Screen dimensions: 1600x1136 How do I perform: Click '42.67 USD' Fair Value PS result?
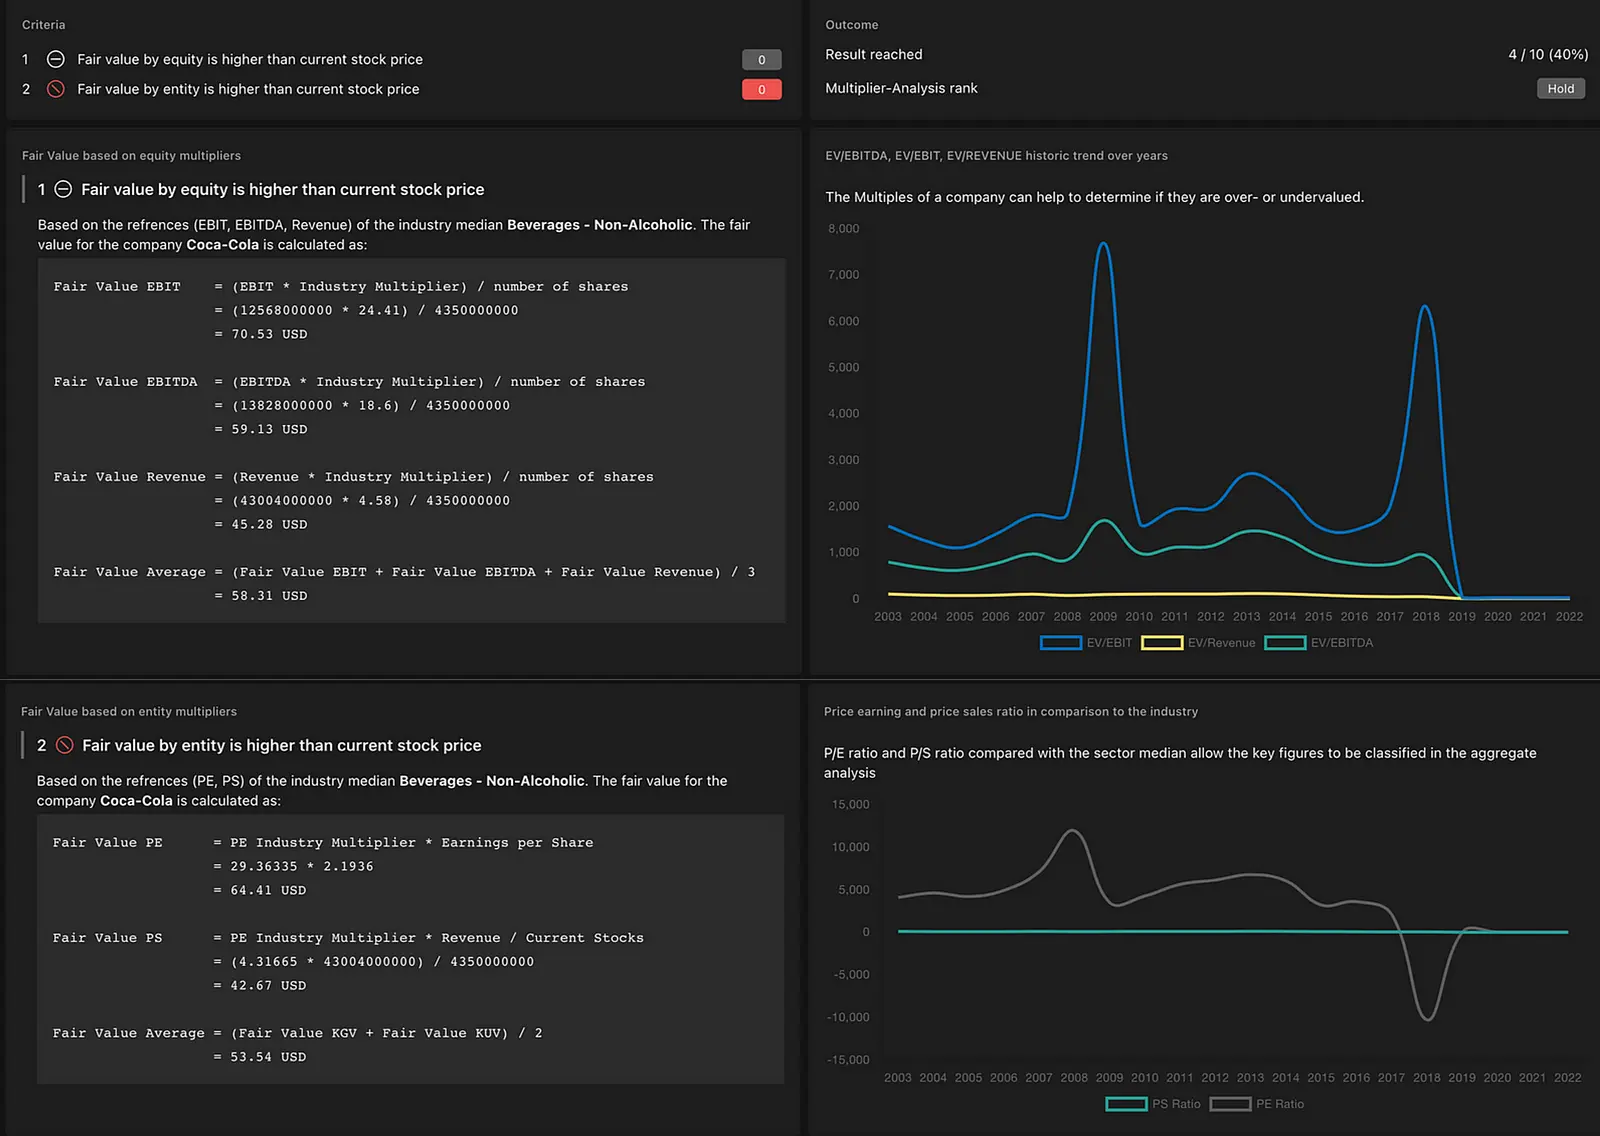[x=268, y=985]
